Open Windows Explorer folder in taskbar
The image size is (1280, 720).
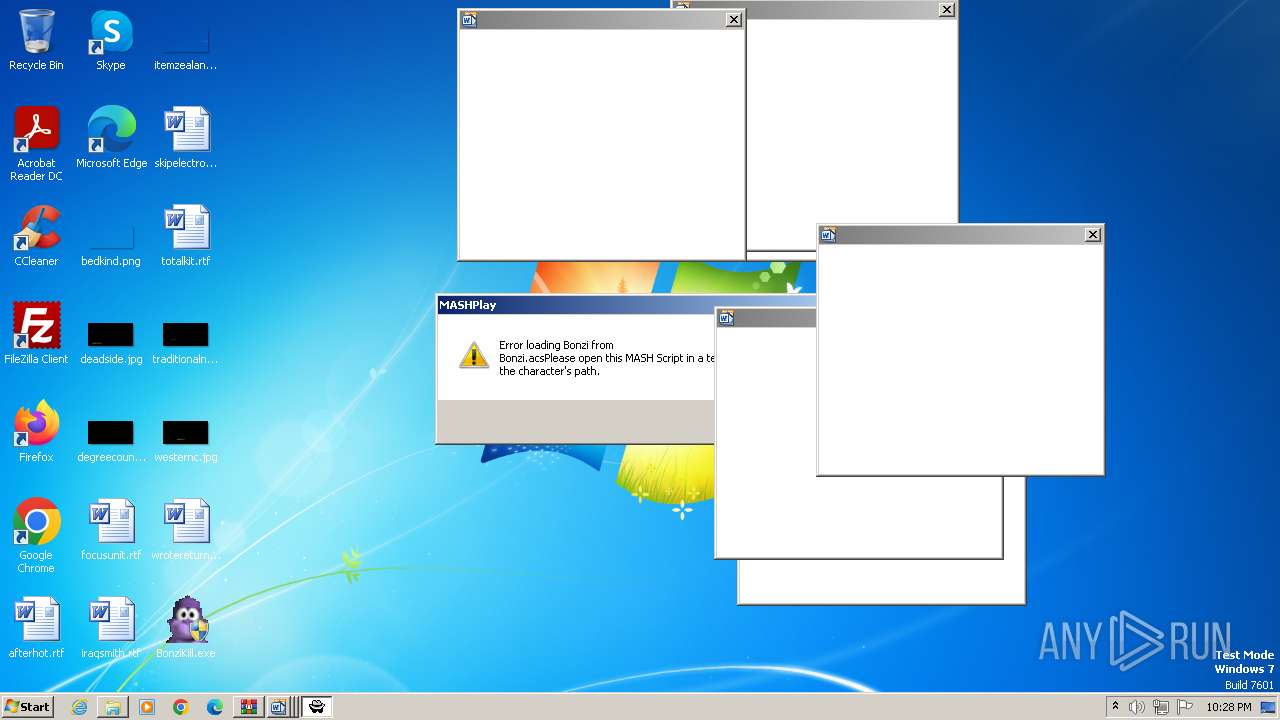(113, 707)
